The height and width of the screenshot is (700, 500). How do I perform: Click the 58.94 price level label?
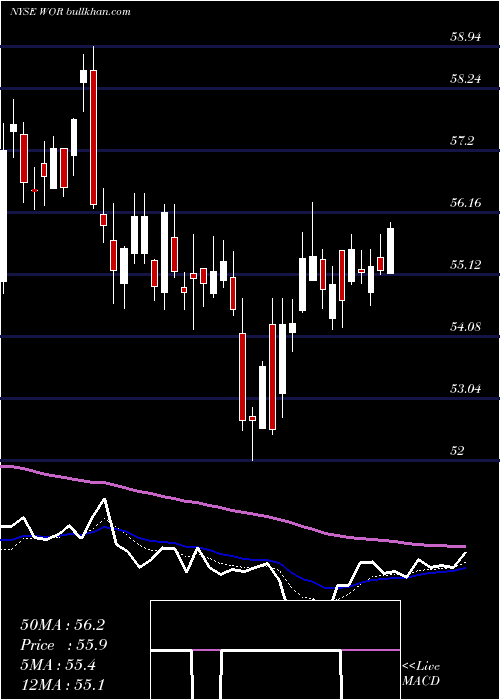[x=466, y=37]
